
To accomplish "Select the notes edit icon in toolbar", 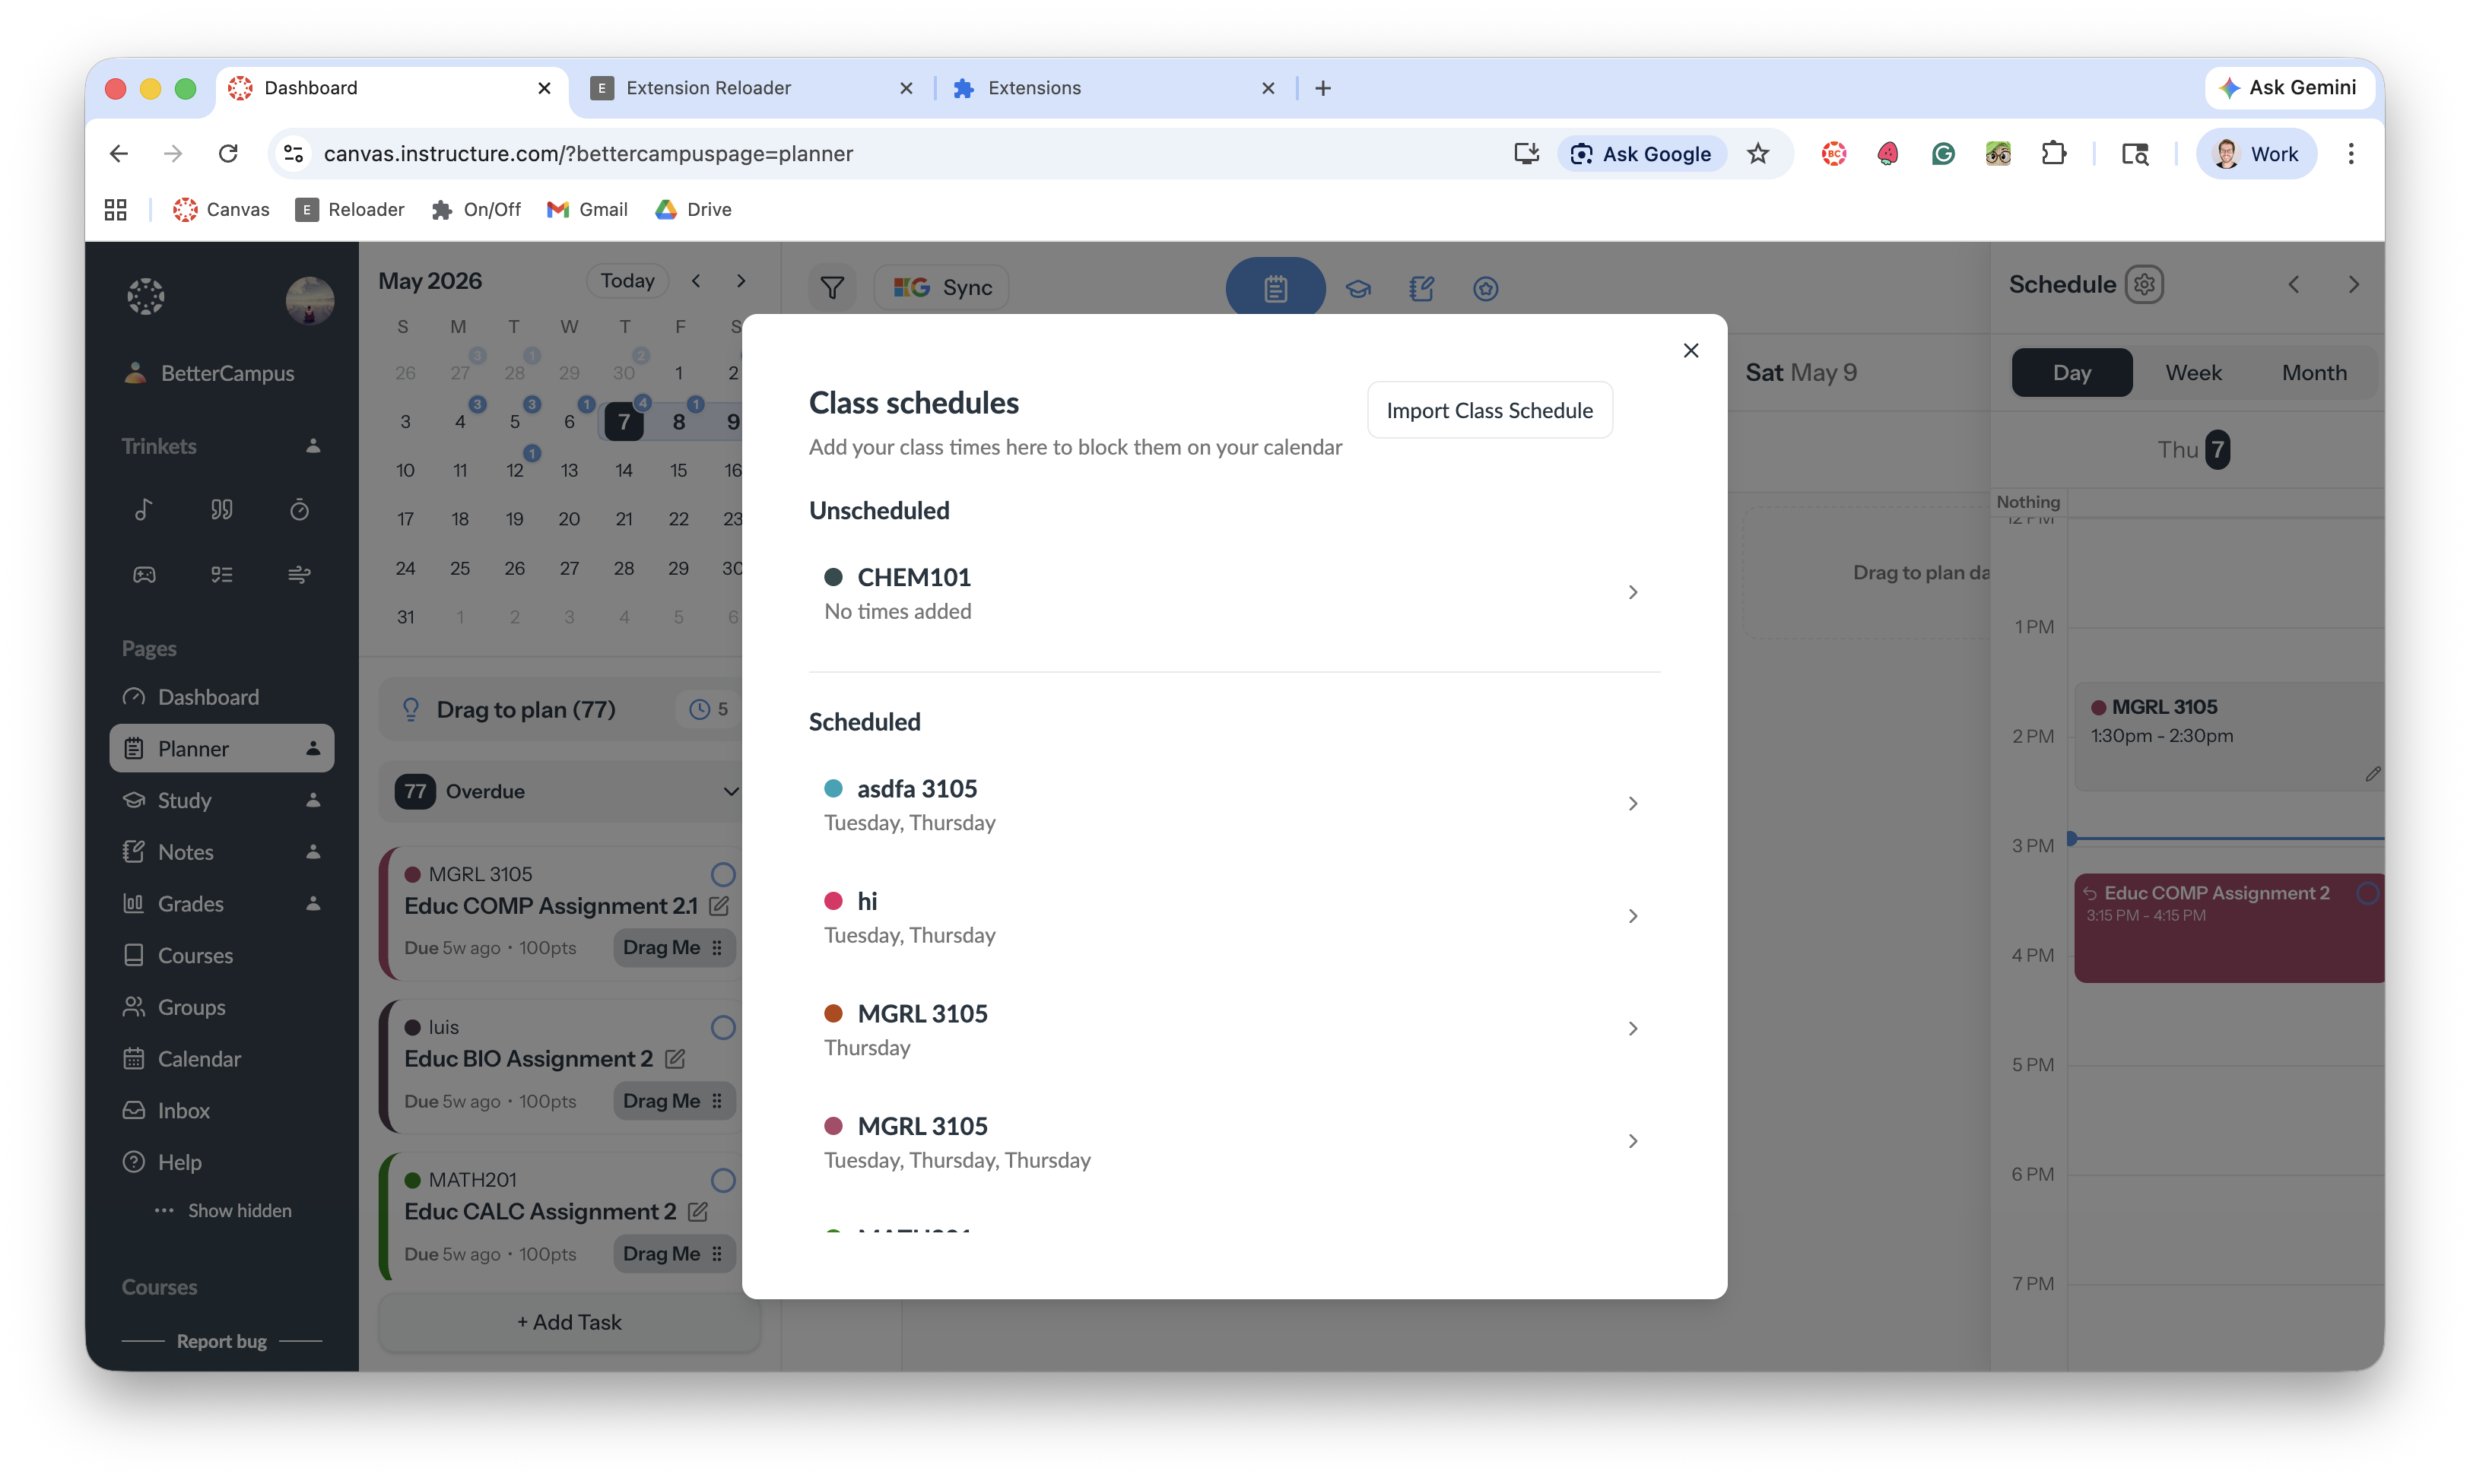I will coord(1421,289).
